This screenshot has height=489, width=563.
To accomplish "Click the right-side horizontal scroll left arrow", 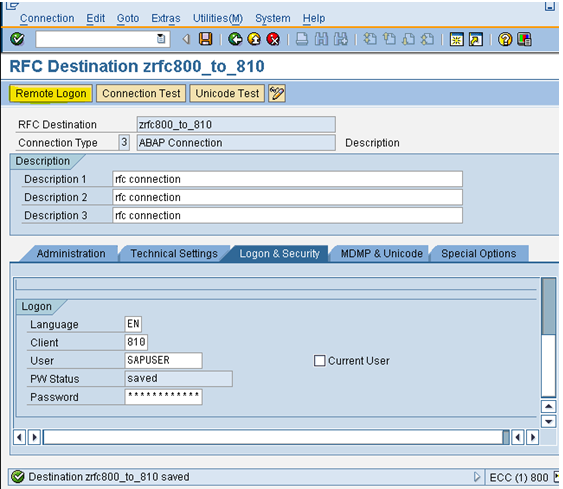I will pyautogui.click(x=517, y=437).
